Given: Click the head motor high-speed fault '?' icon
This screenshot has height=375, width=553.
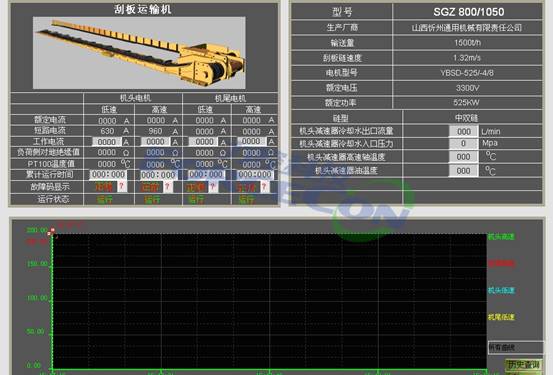Looking at the screenshot, I should (168, 187).
